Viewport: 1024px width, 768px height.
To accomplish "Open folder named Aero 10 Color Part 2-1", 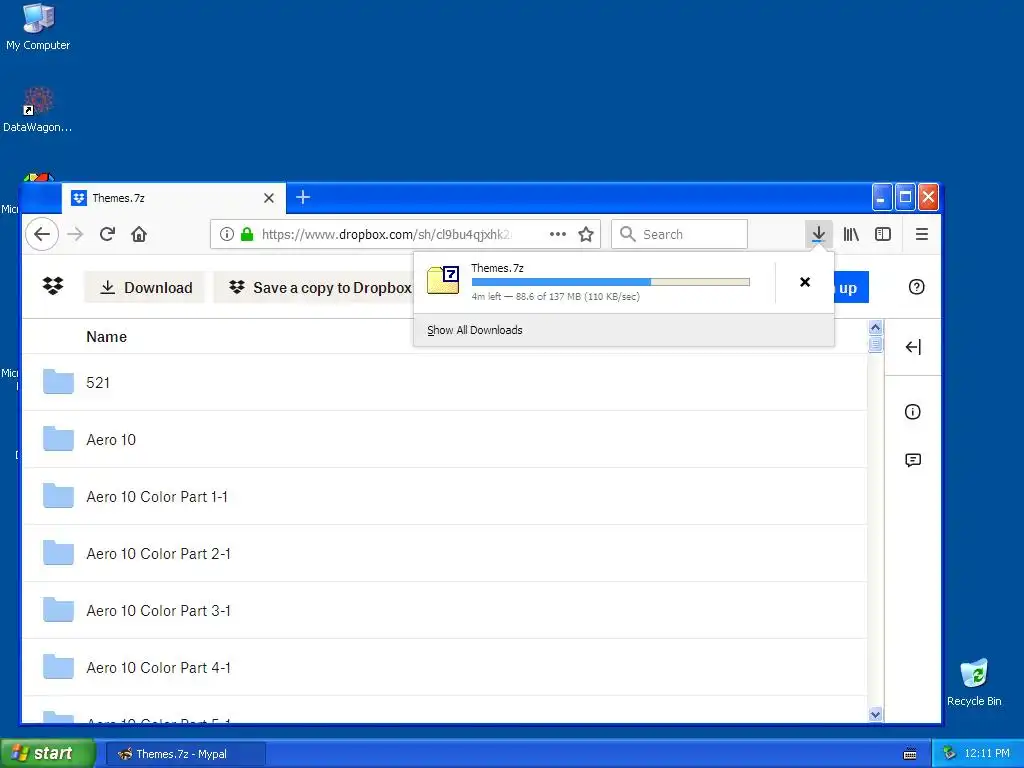I will click(158, 553).
